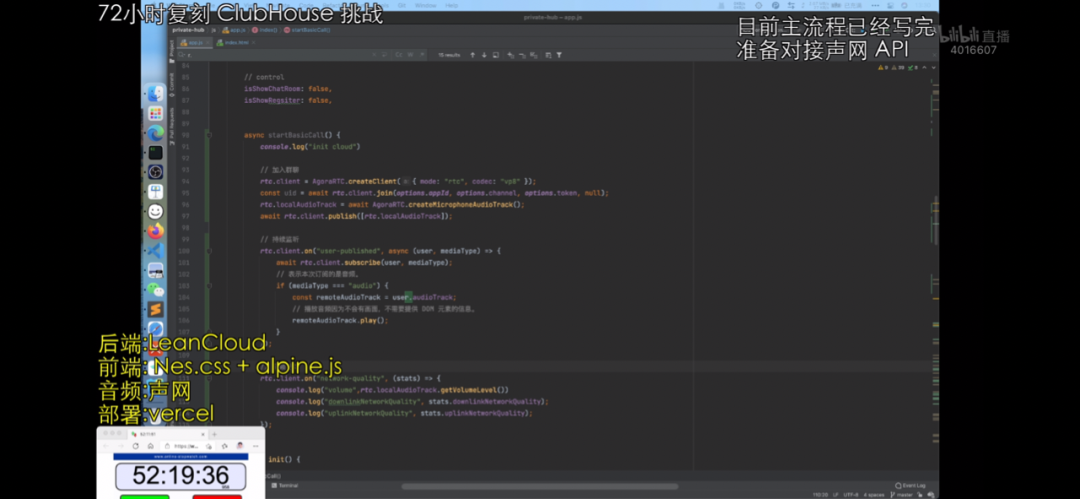Image resolution: width=1080 pixels, height=499 pixels.
Task: Launch Firefox from the dock
Action: 156,231
